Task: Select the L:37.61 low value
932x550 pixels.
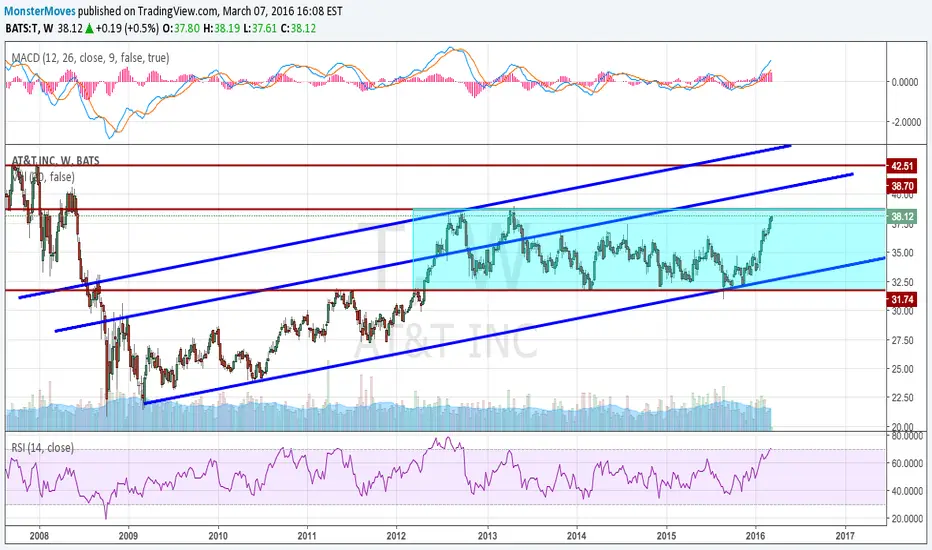Action: [260, 28]
